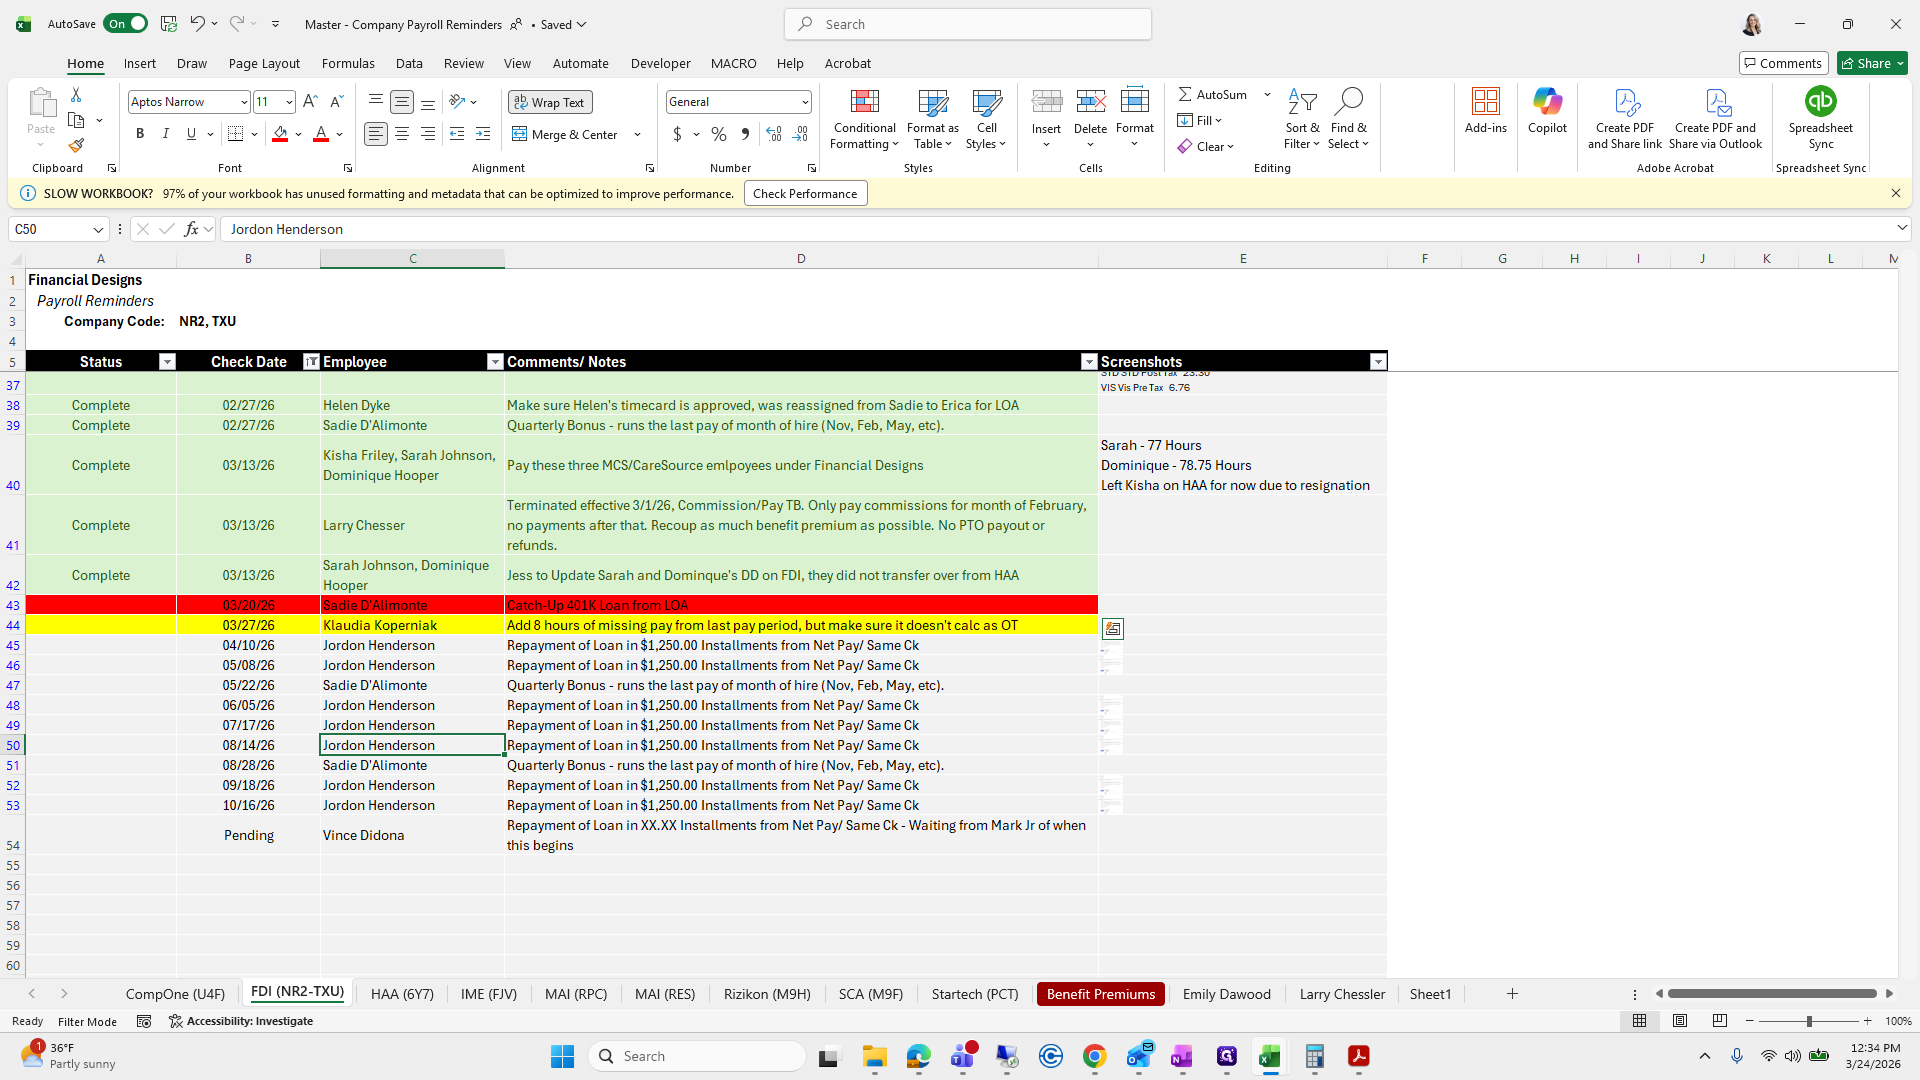Click the Create PDF and Share link icon

tap(1625, 102)
